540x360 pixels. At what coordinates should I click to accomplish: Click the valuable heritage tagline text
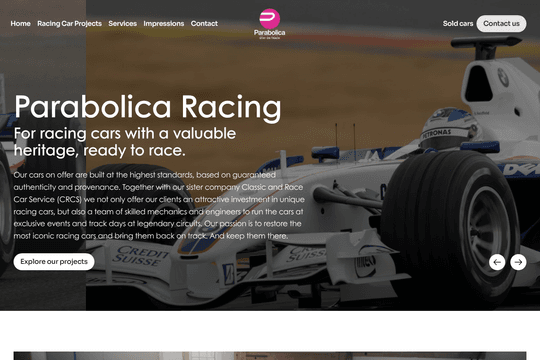click(x=125, y=142)
